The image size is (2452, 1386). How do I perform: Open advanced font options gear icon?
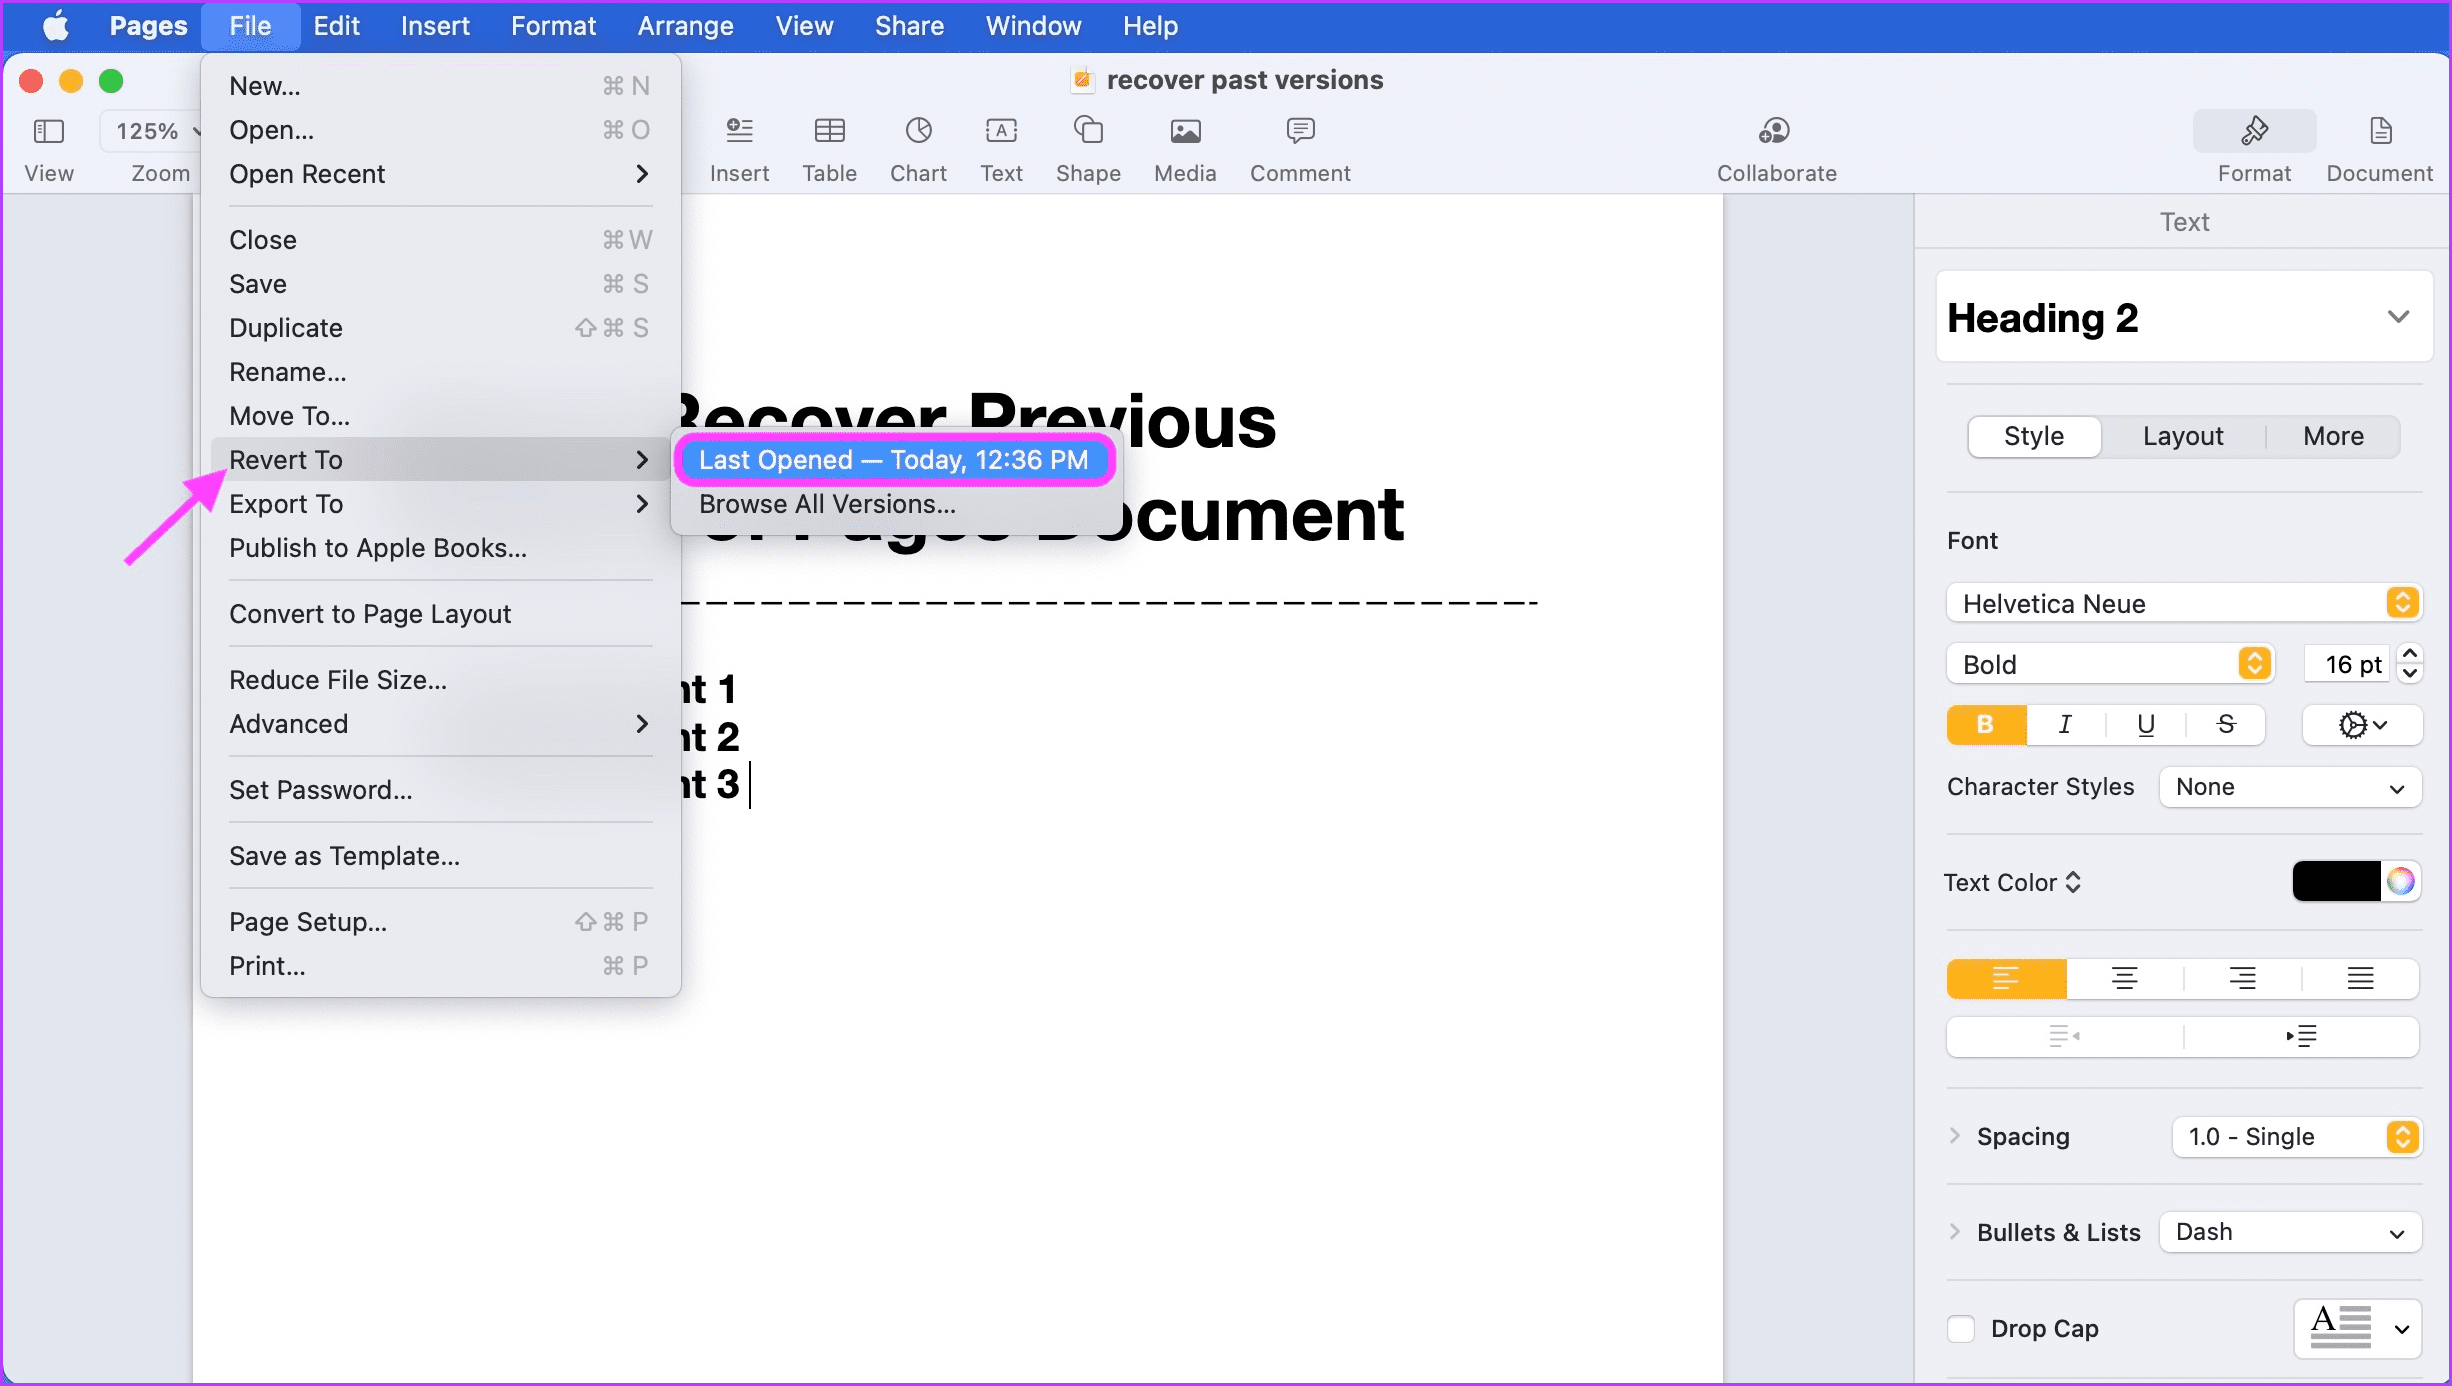[2362, 725]
